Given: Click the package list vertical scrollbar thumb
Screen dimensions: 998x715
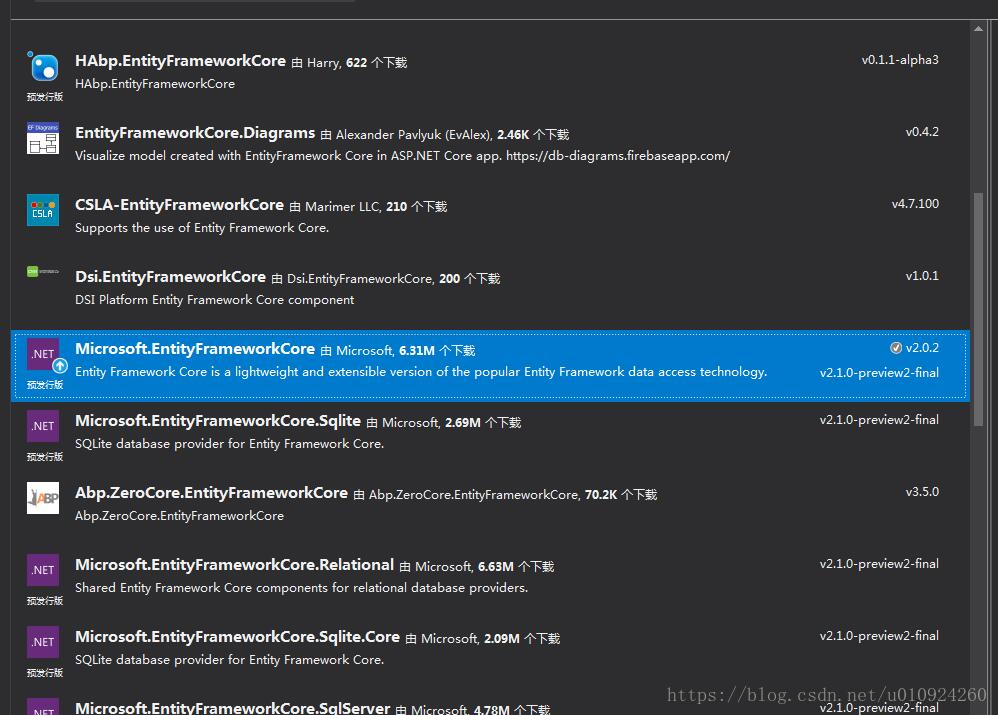Looking at the screenshot, I should [x=978, y=309].
